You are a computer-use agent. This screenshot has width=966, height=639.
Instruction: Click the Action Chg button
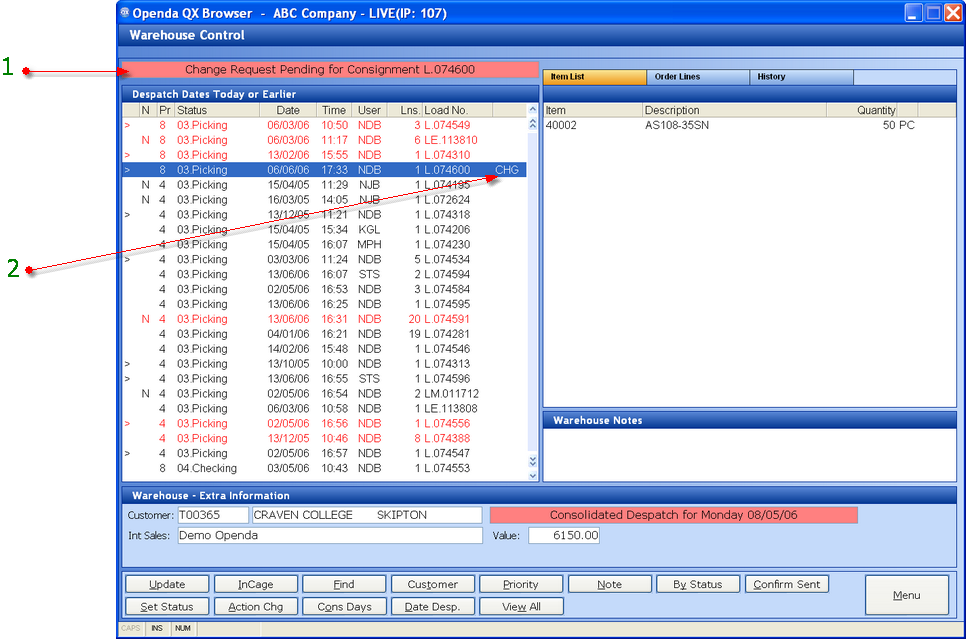256,606
